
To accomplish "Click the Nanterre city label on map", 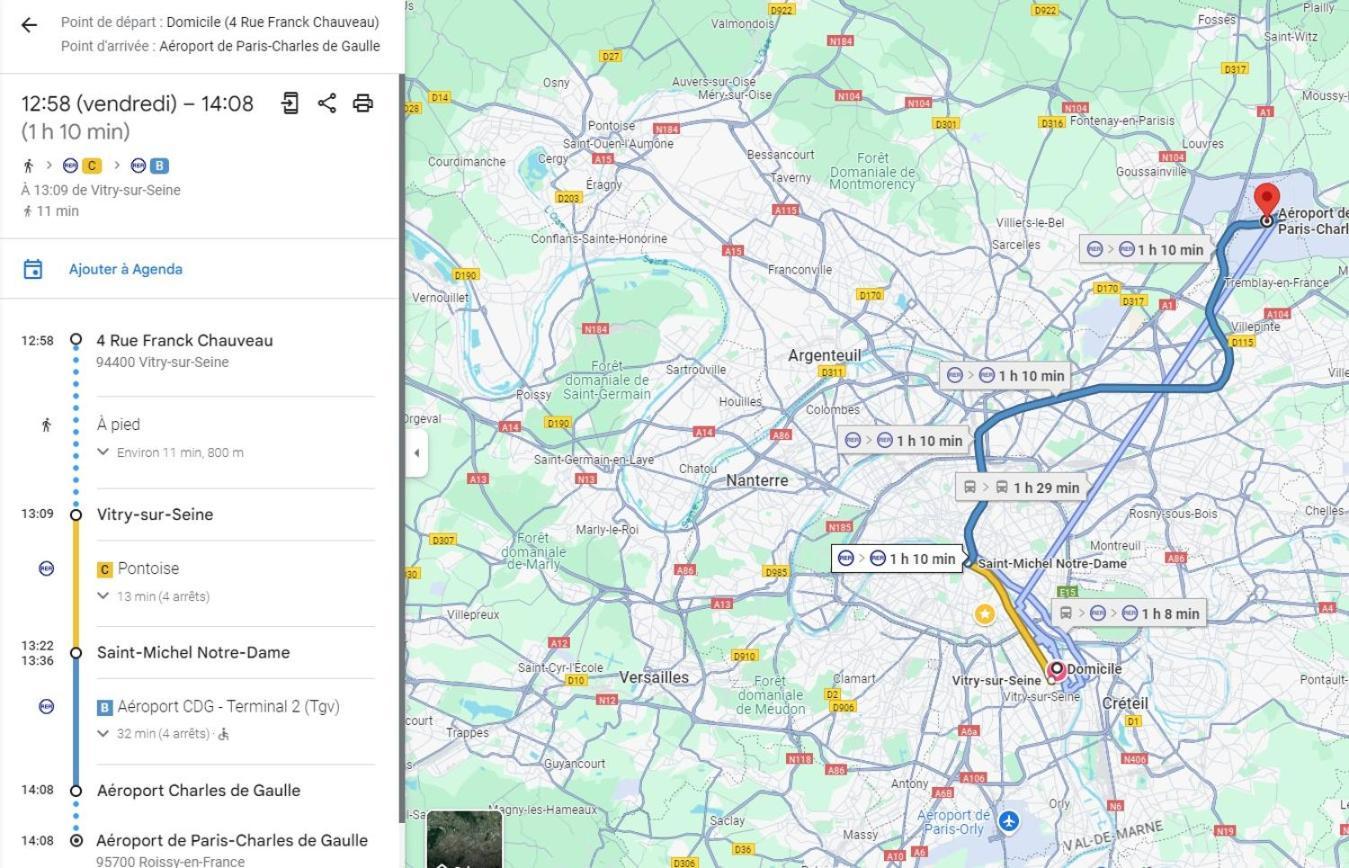I will tap(757, 480).
